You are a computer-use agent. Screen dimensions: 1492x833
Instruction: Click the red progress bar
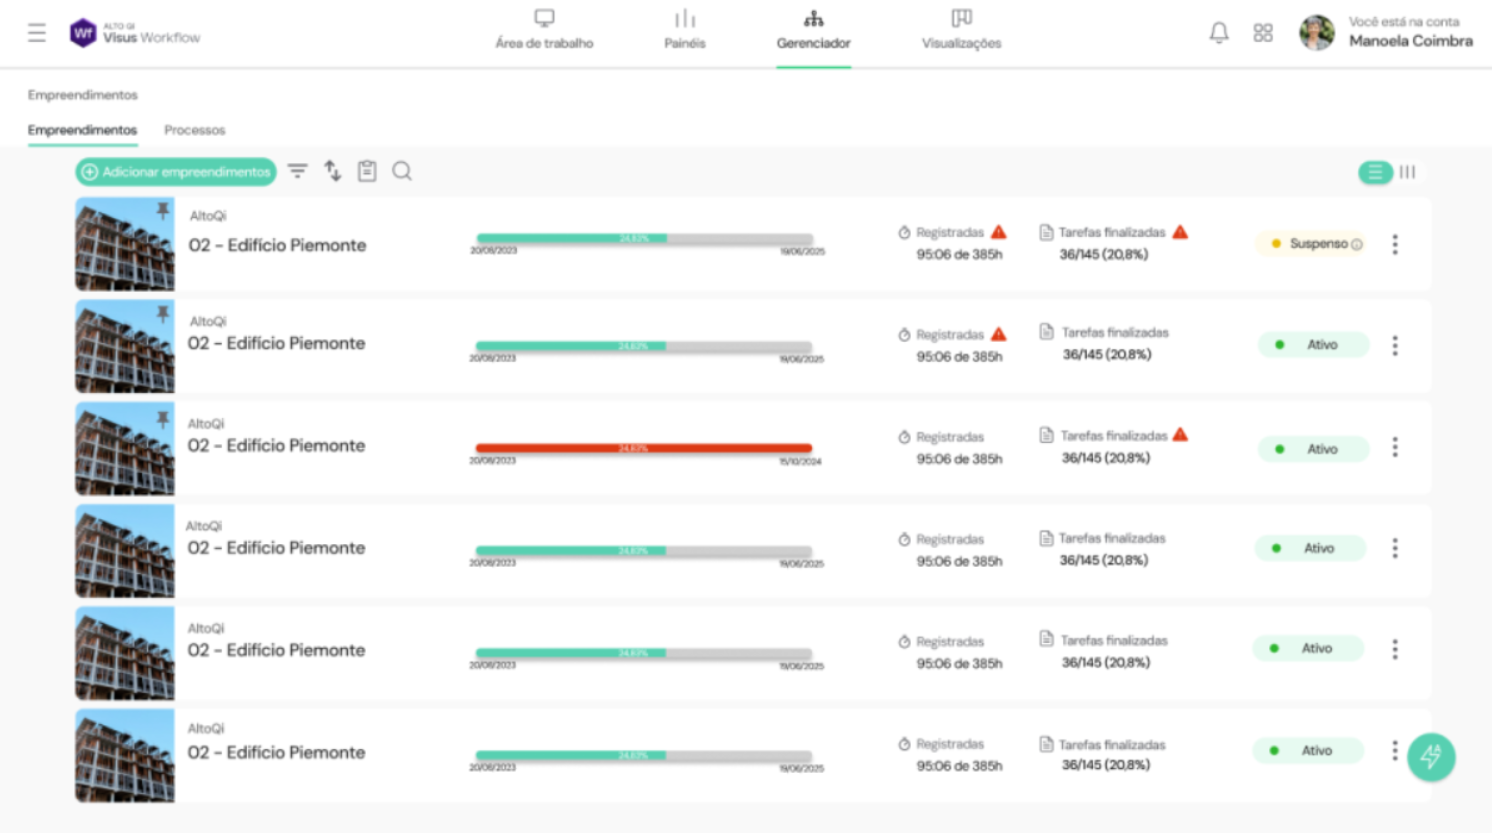(x=643, y=448)
